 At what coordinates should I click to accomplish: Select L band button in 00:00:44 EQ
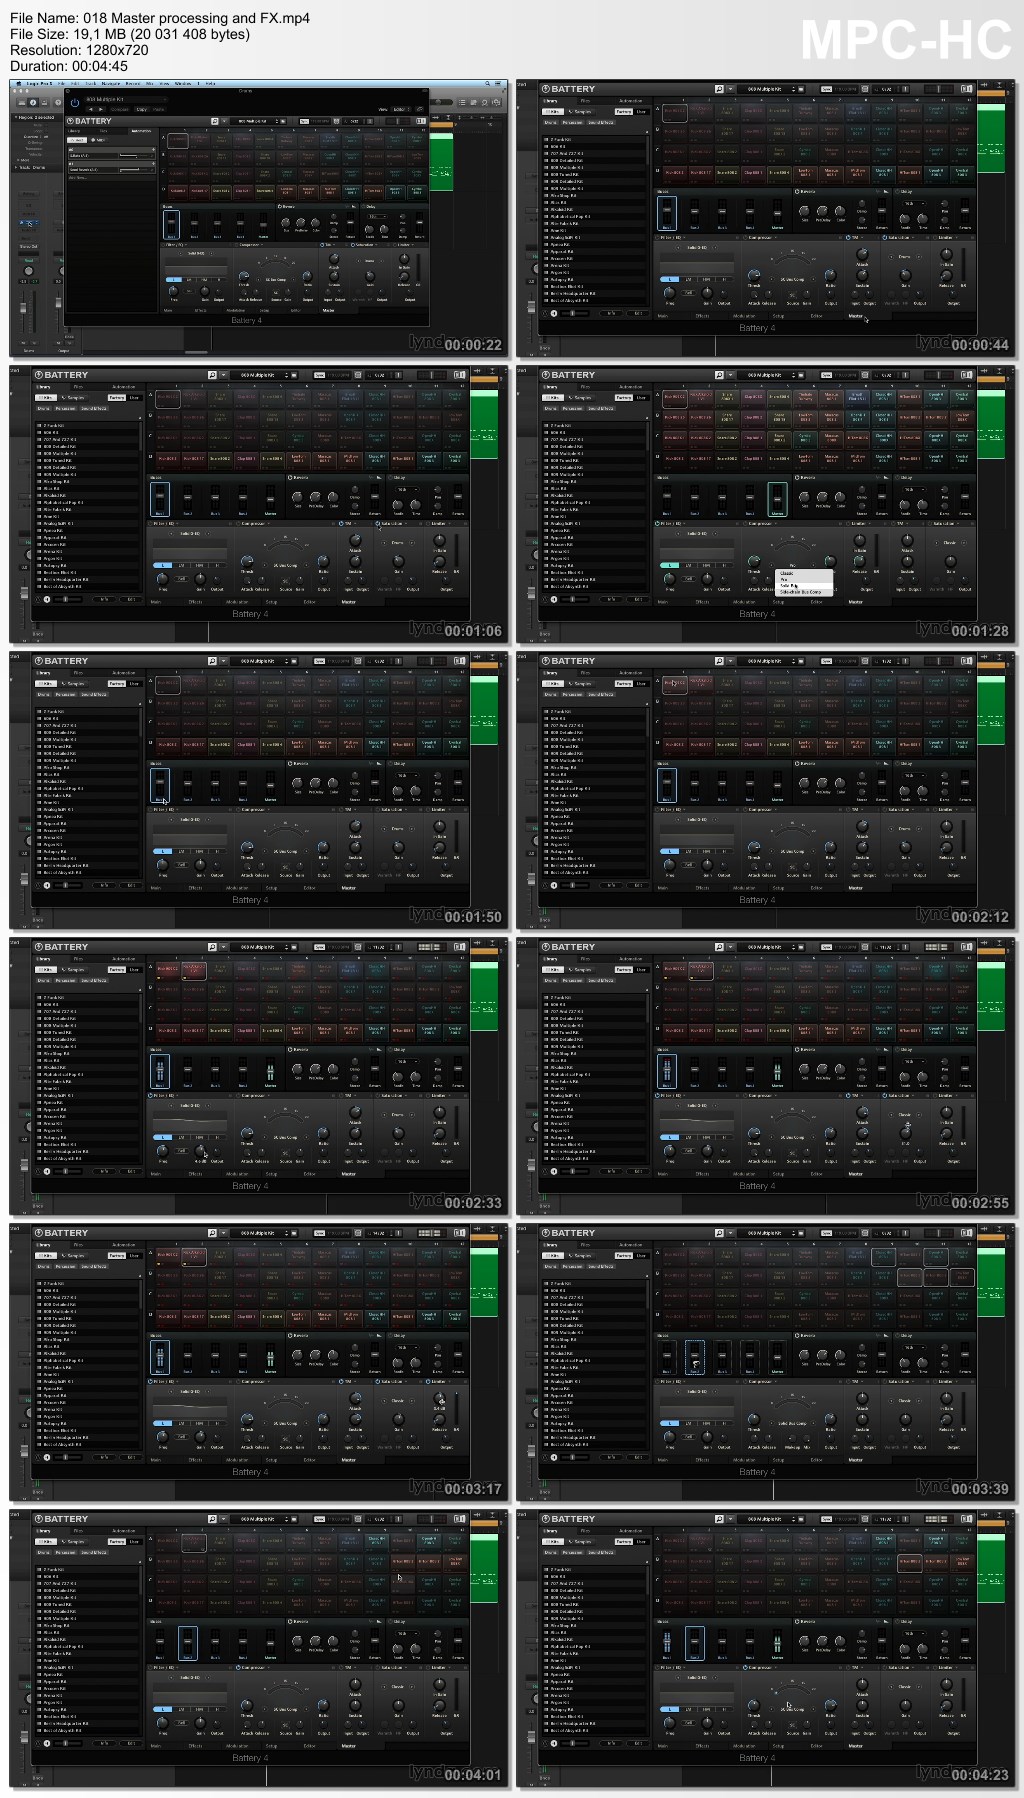[x=668, y=280]
